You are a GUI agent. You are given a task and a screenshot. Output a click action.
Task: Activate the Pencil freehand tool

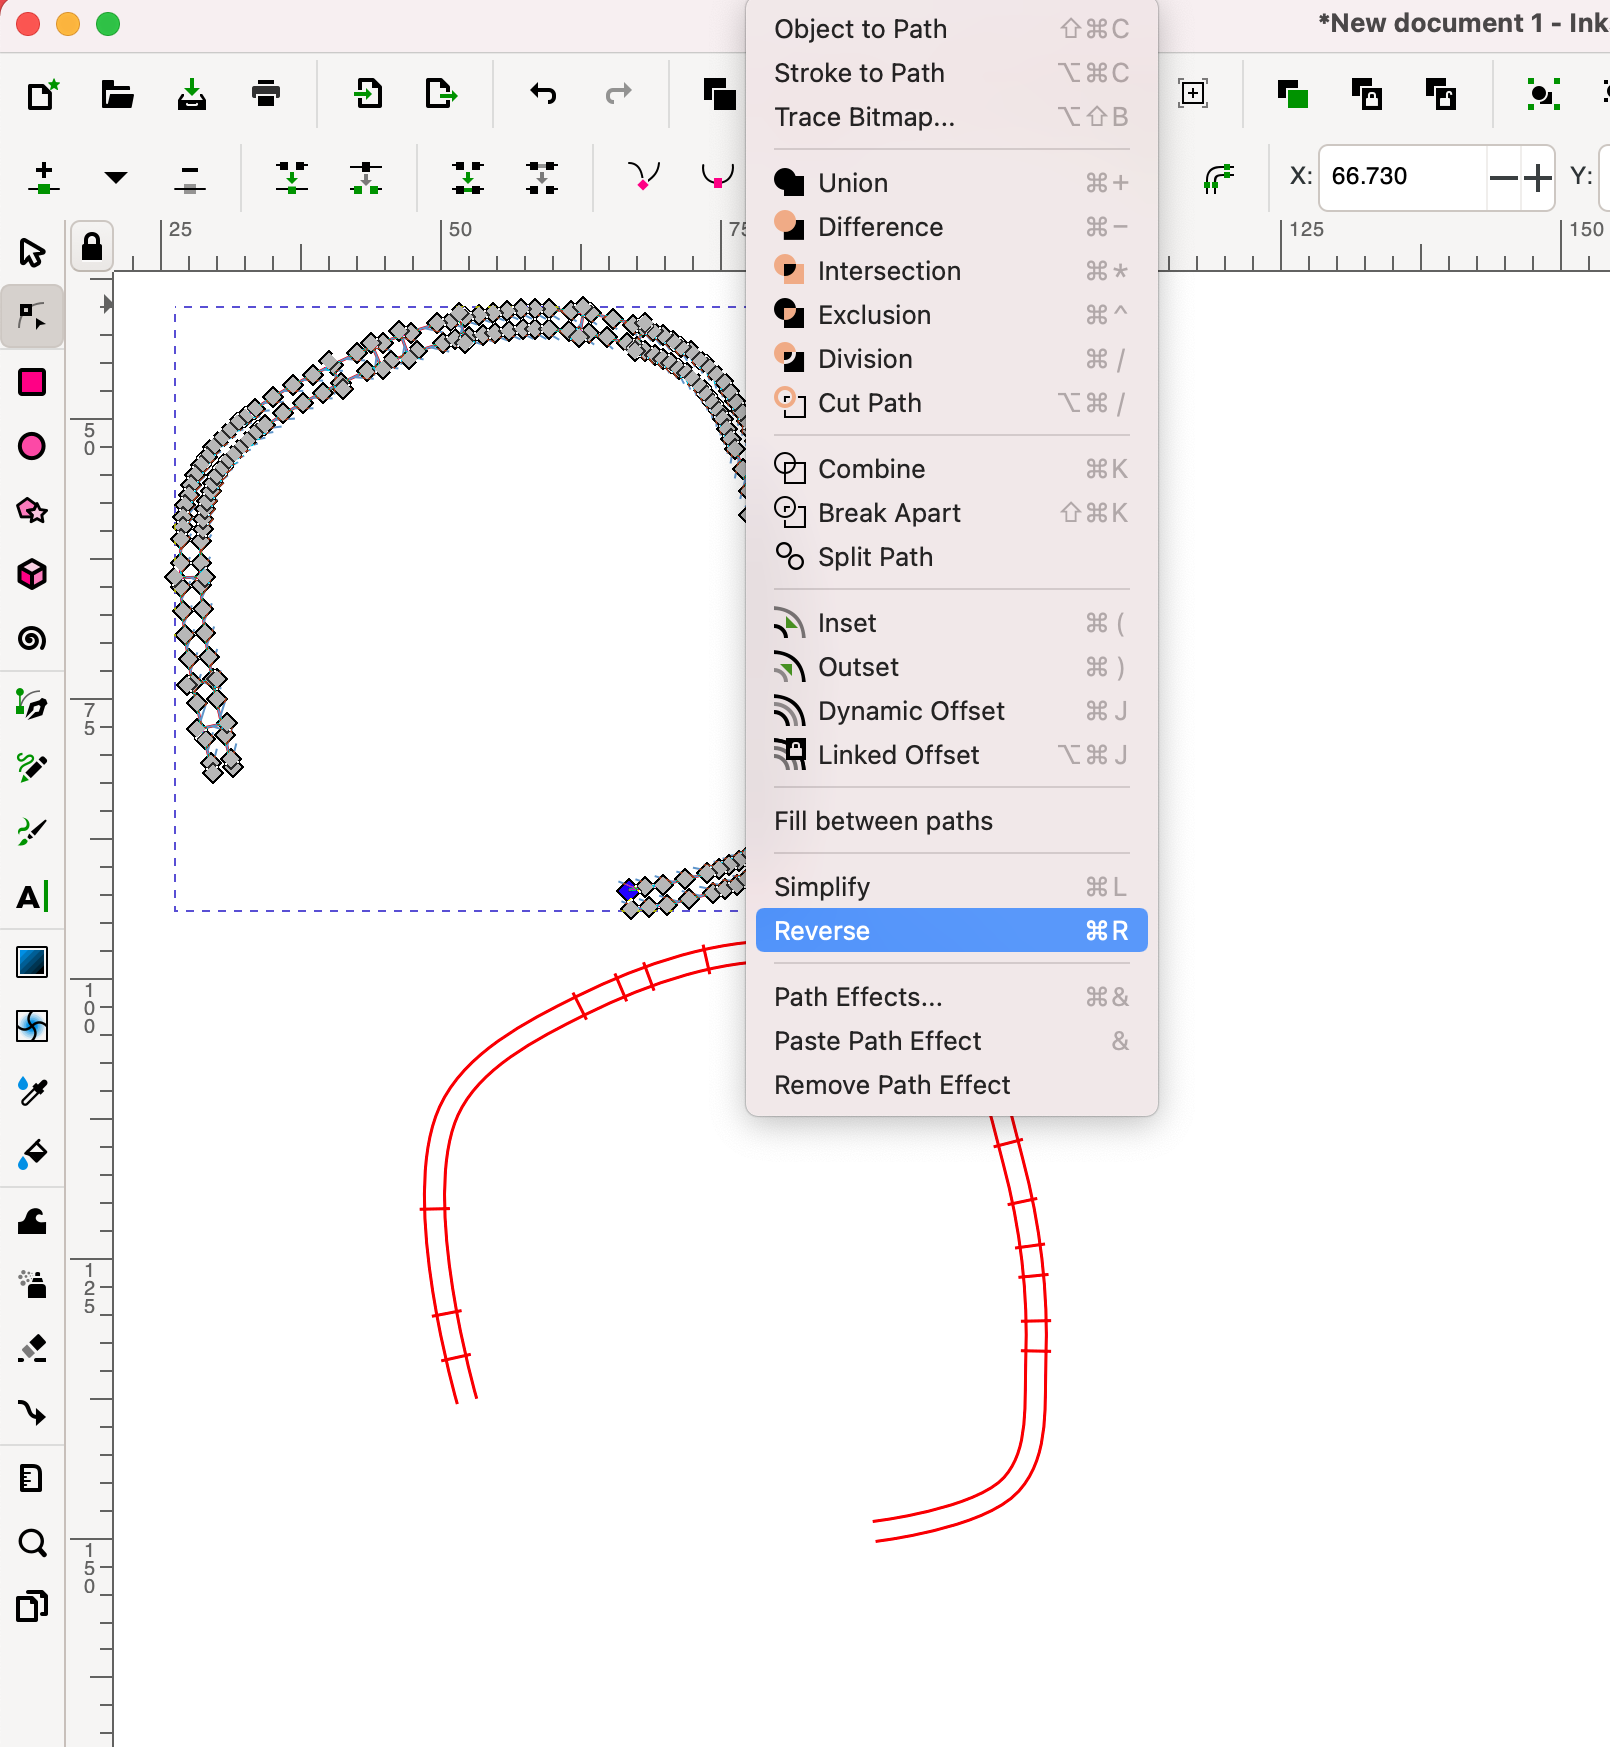[32, 768]
